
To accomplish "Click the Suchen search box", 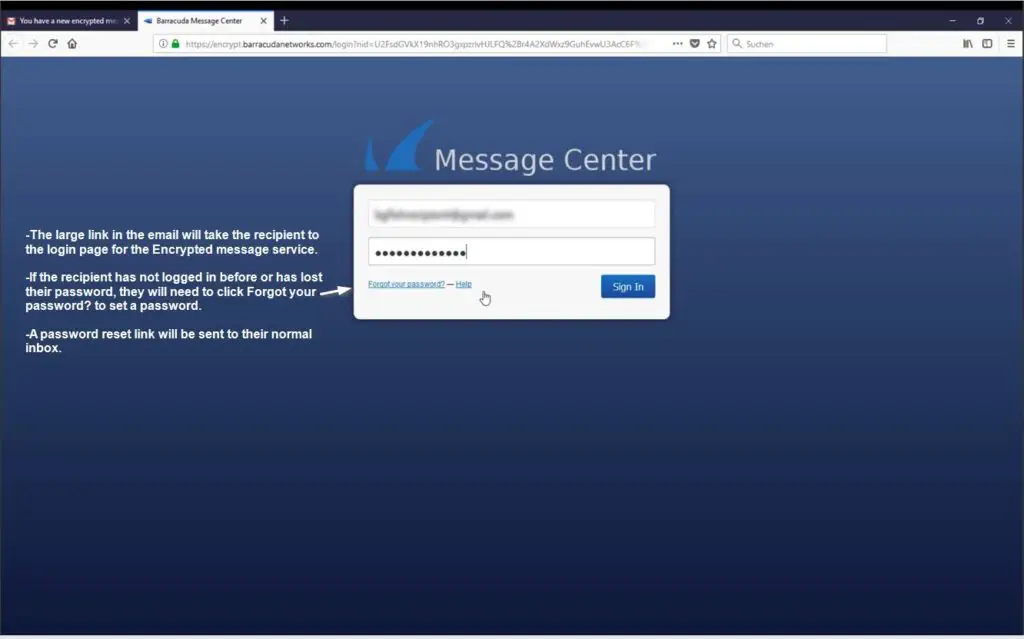I will pos(807,44).
